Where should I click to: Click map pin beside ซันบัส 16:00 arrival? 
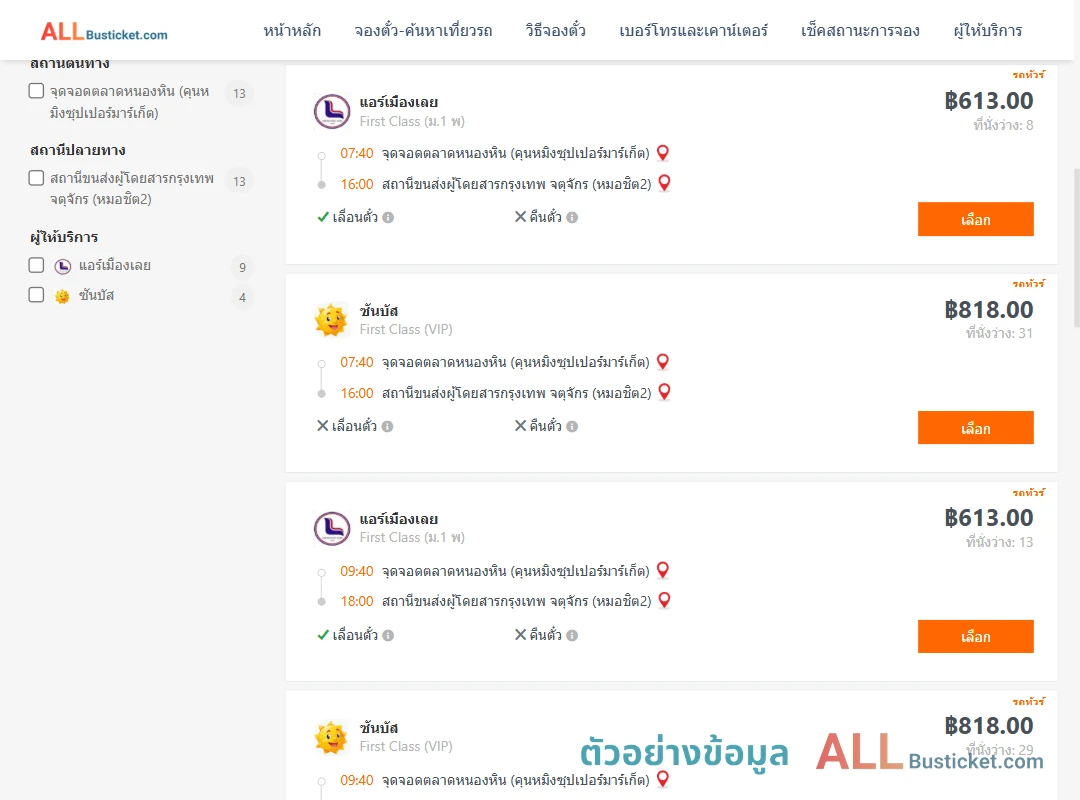click(665, 392)
